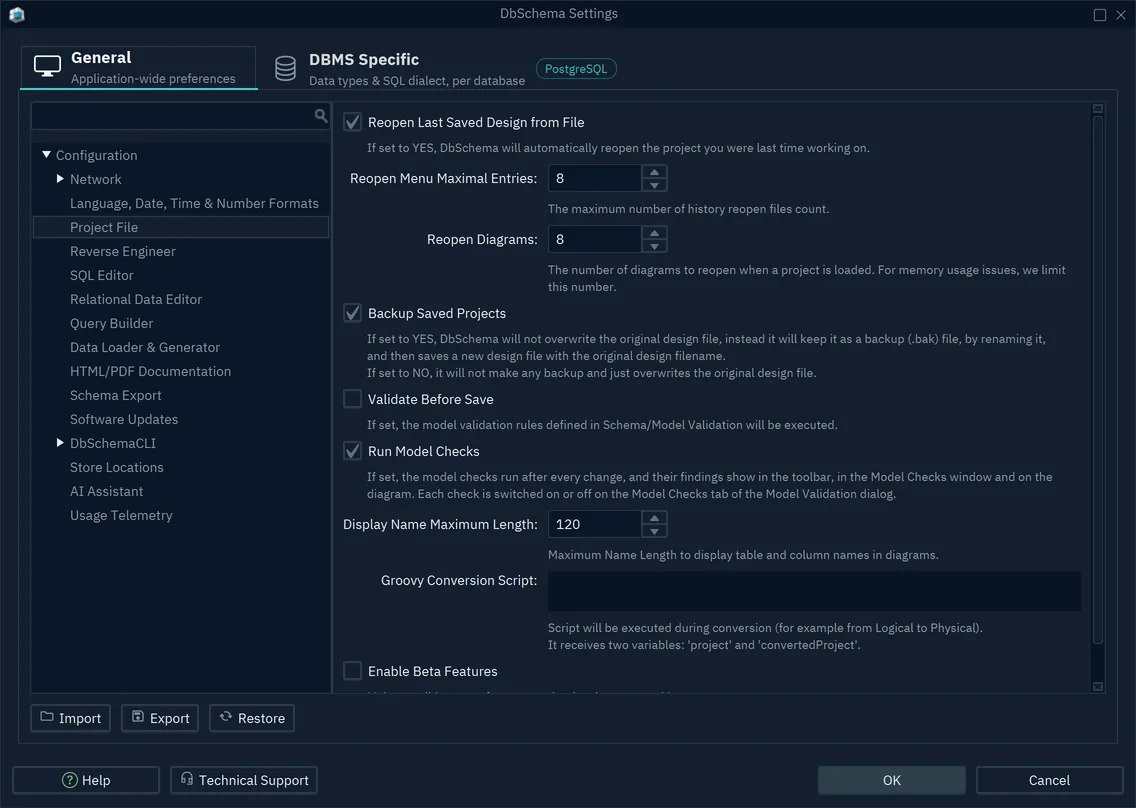Decrease Reopen Diagrams count
This screenshot has width=1136, height=808.
(x=654, y=246)
